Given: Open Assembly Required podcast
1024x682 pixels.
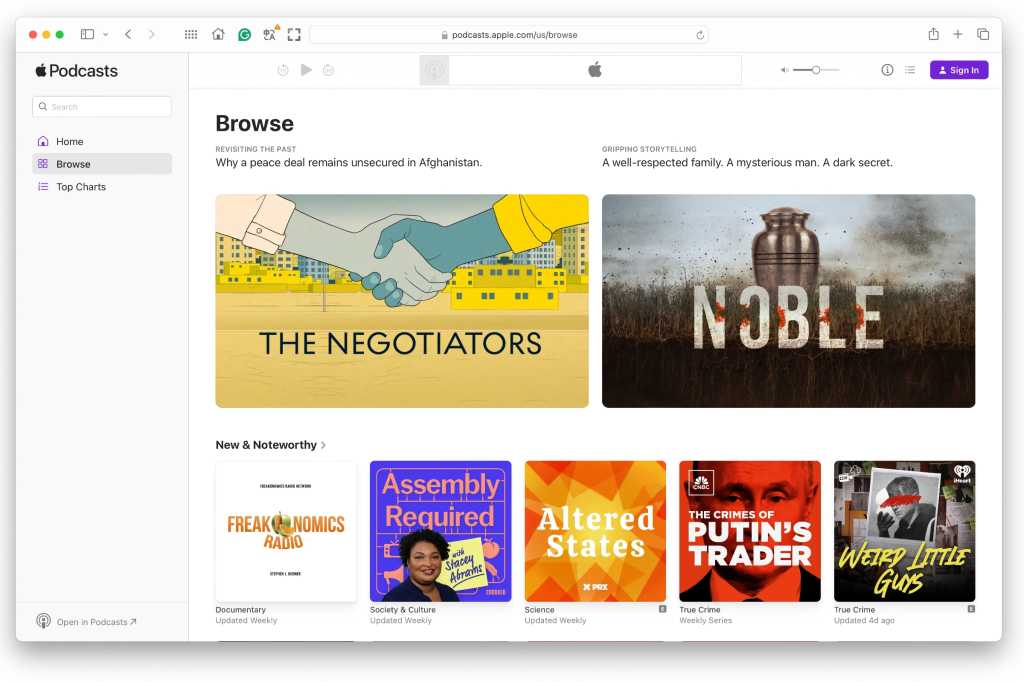Looking at the screenshot, I should click(x=440, y=531).
